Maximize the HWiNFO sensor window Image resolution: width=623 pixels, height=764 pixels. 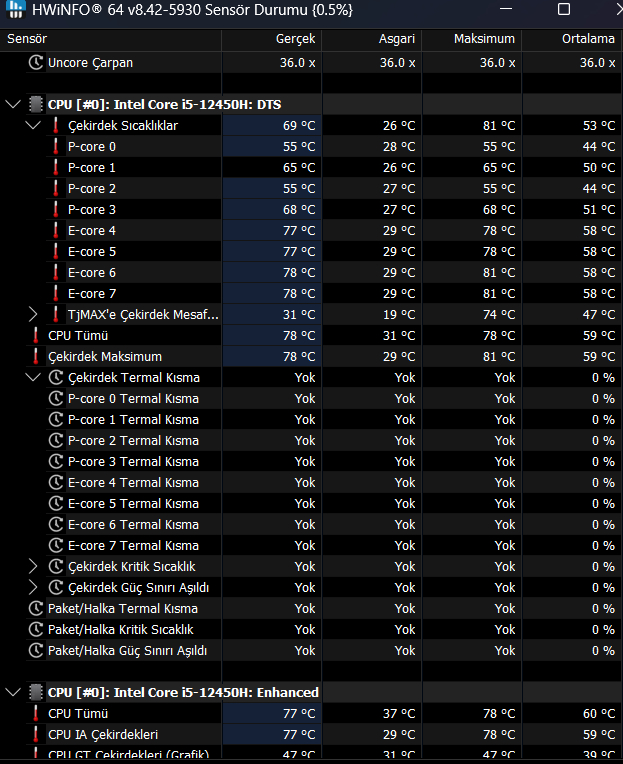pos(564,9)
